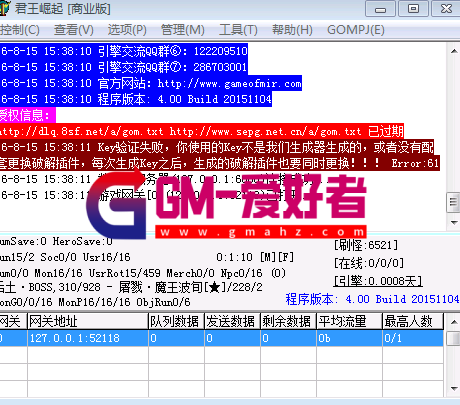The height and width of the screenshot is (405, 460).
Task: Click the 队列数据 column header
Action: [176, 321]
